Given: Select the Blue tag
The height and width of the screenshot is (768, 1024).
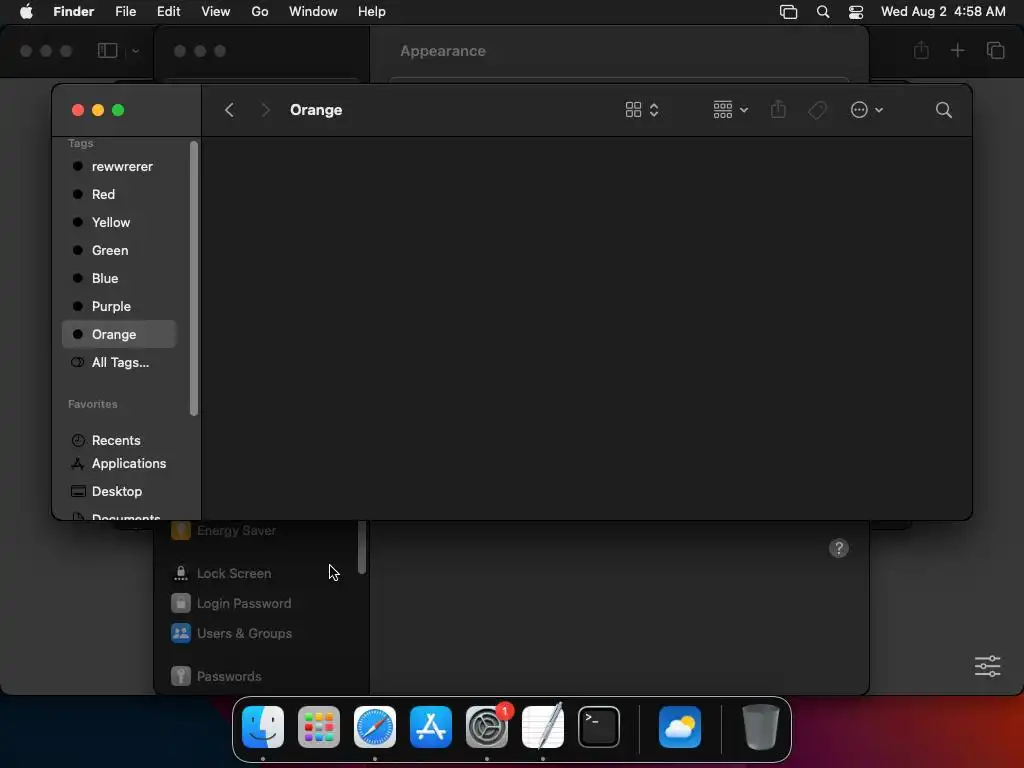Looking at the screenshot, I should (119, 279).
